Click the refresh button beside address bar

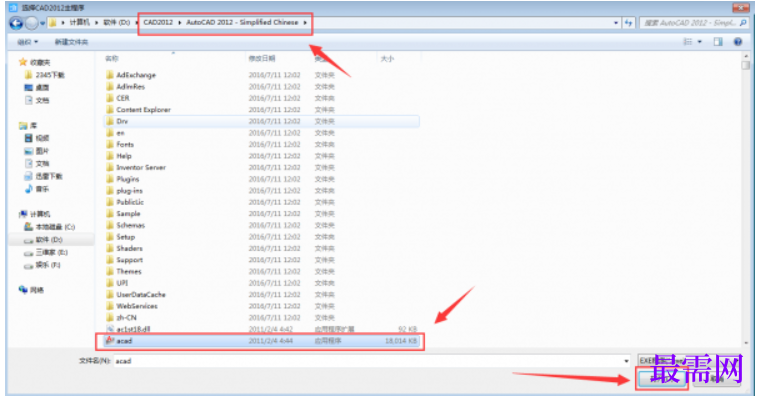tap(628, 22)
